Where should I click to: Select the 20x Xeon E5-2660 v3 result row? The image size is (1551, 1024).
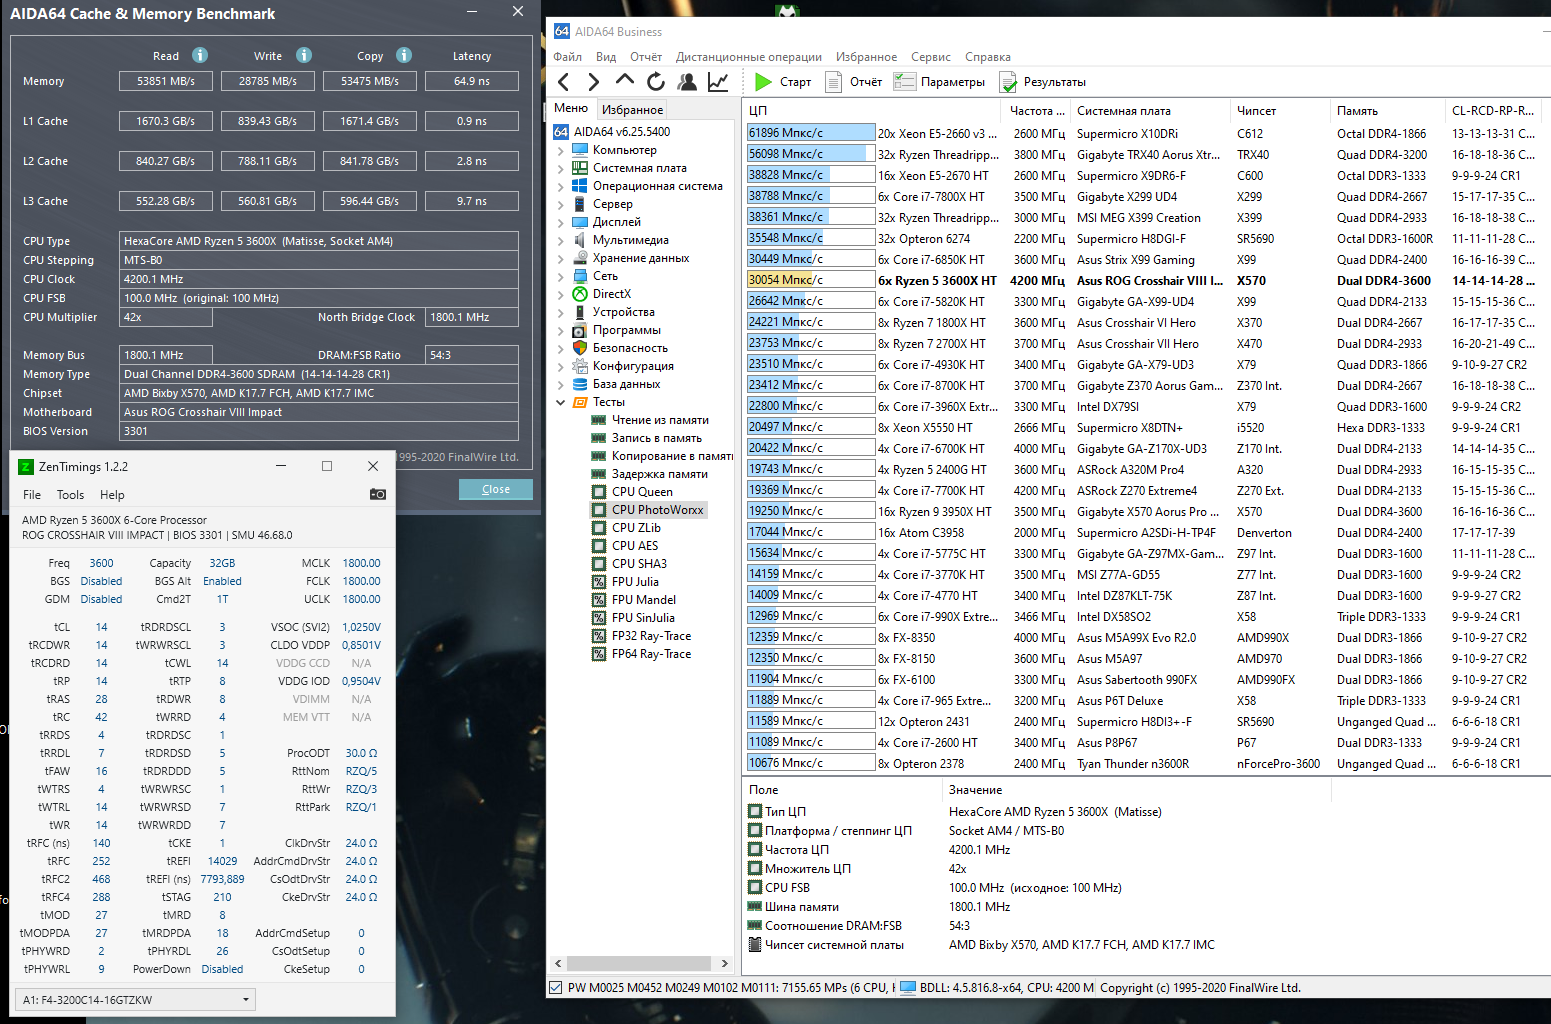1146,133
